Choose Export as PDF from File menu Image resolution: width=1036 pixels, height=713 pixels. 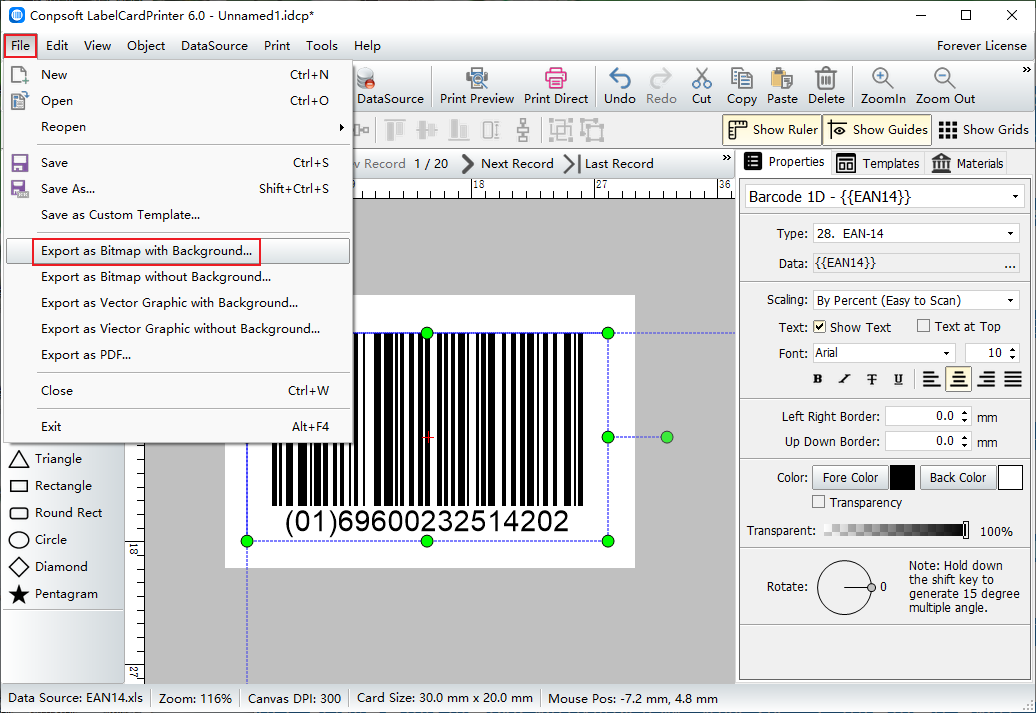pyautogui.click(x=178, y=355)
